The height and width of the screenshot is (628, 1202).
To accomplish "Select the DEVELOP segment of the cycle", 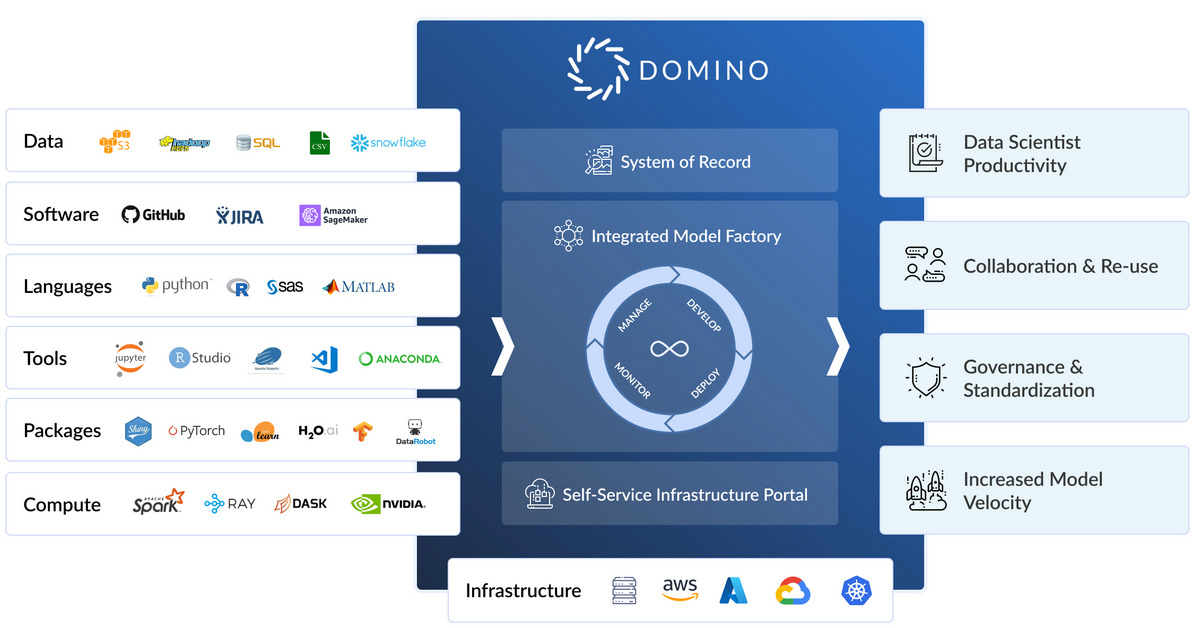I will click(x=704, y=314).
